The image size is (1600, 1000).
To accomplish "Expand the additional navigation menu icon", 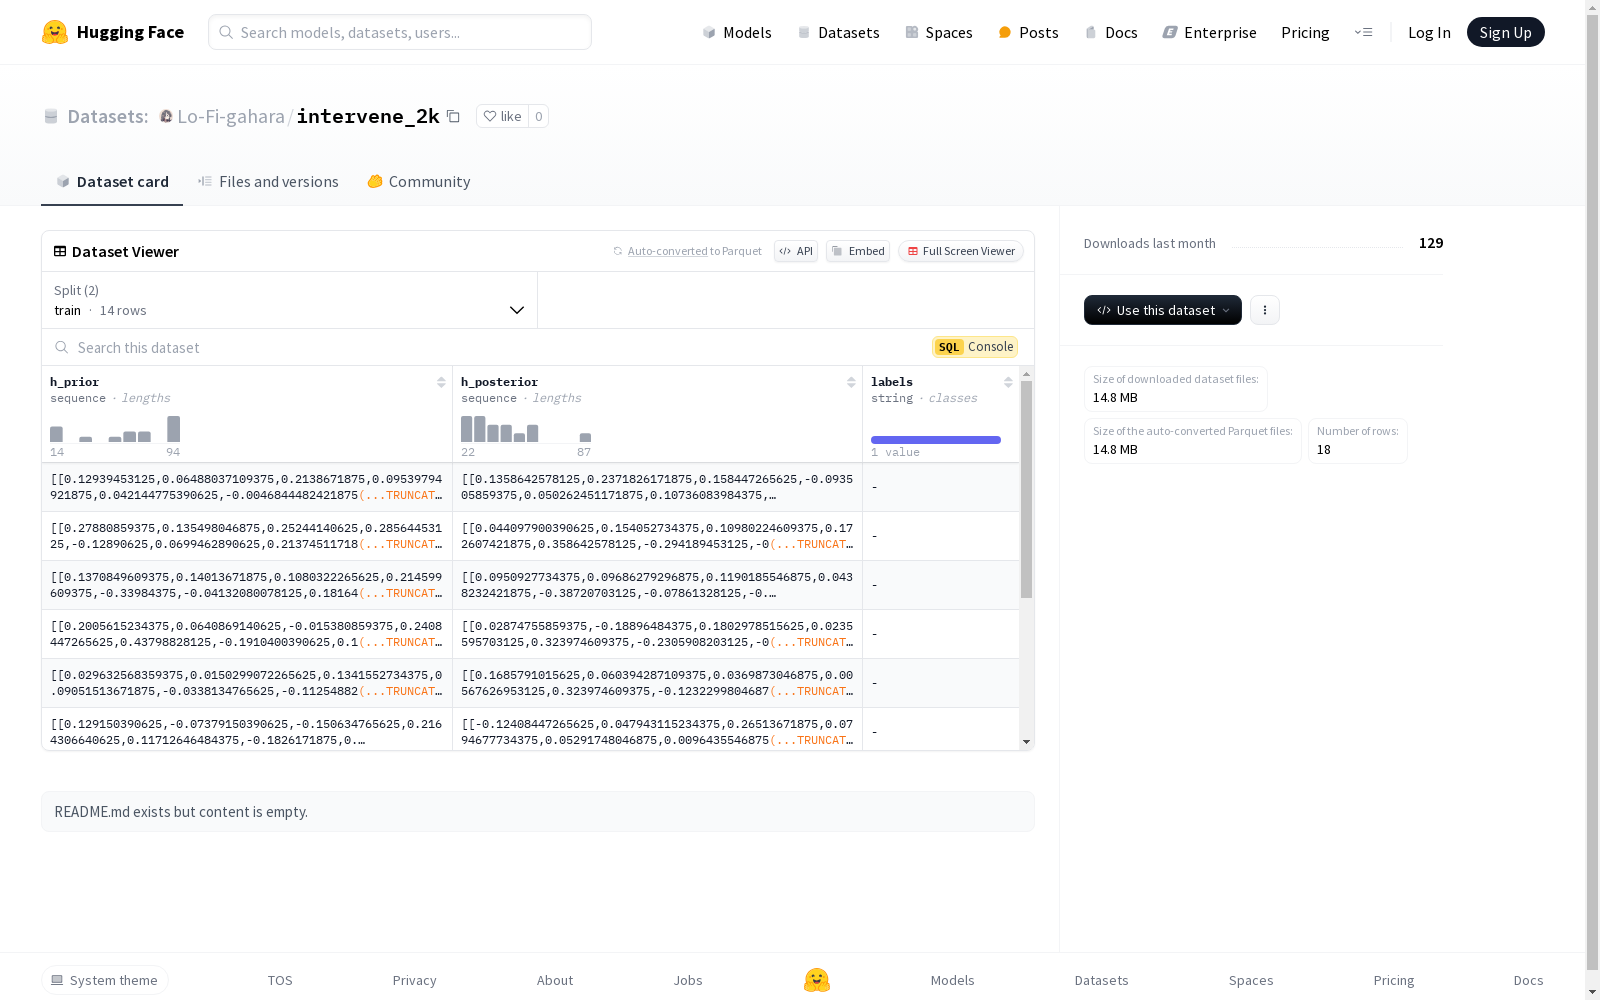I will tap(1363, 32).
